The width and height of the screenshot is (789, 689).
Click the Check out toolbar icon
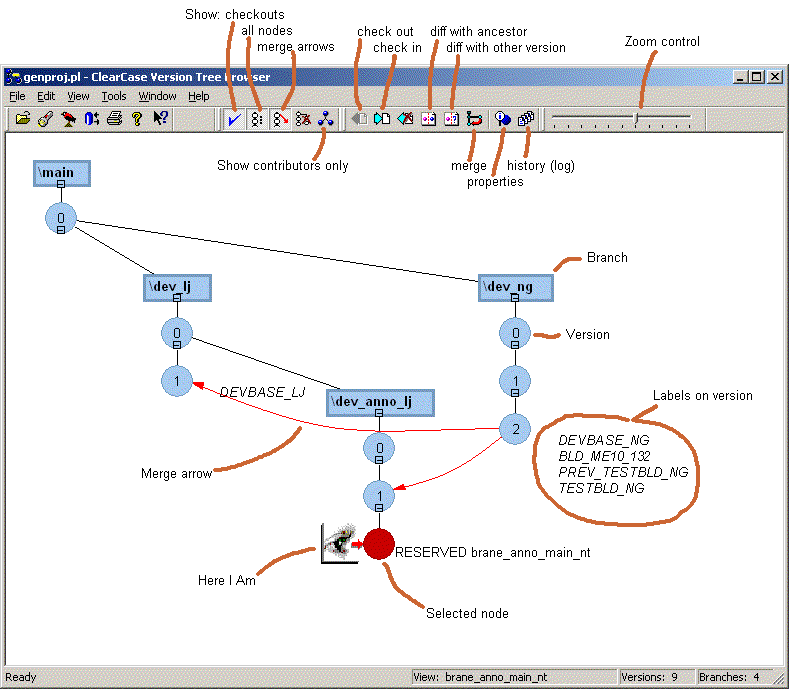[359, 119]
